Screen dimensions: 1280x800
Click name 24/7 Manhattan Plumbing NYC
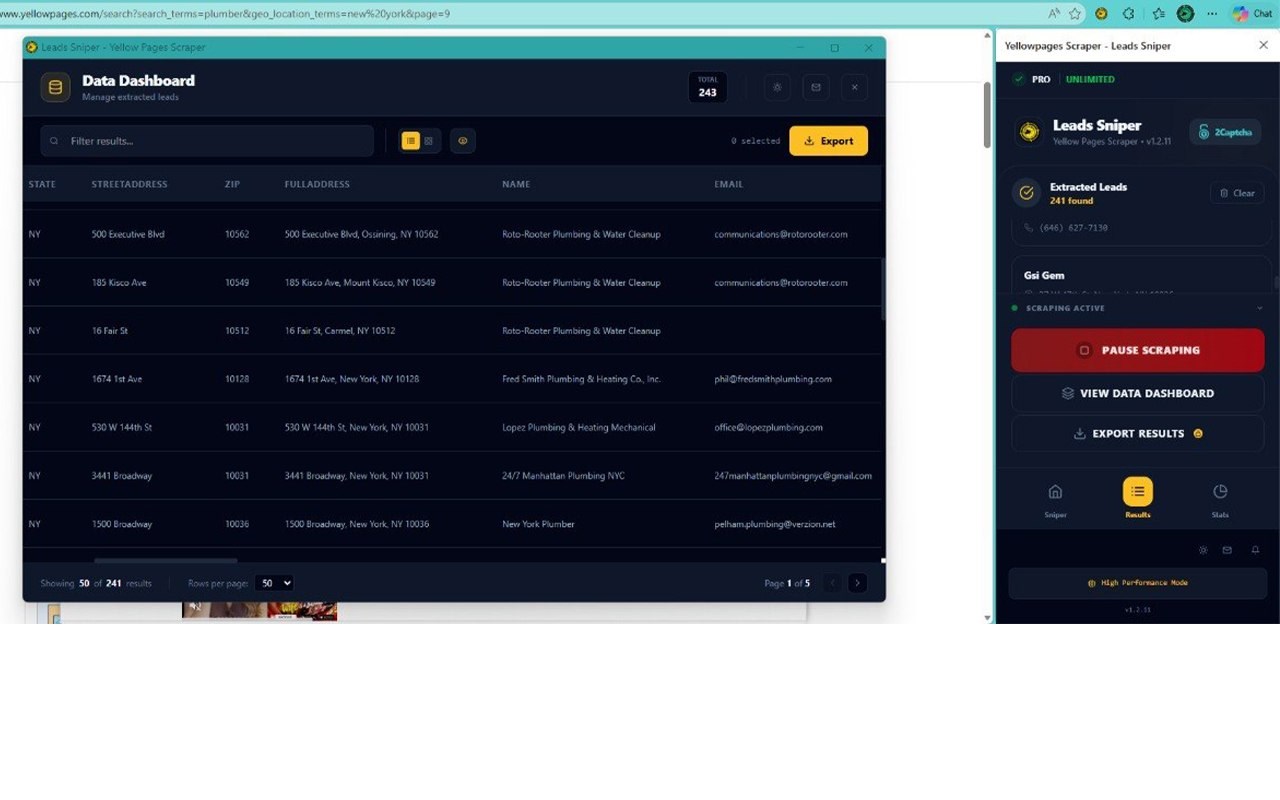point(563,476)
